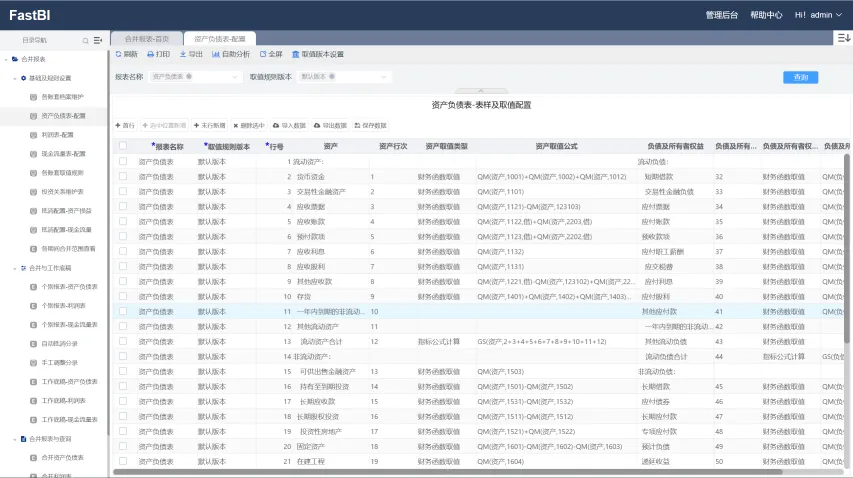Collapse the query filter panel with up chevron
The image size is (853, 478).
click(481, 91)
